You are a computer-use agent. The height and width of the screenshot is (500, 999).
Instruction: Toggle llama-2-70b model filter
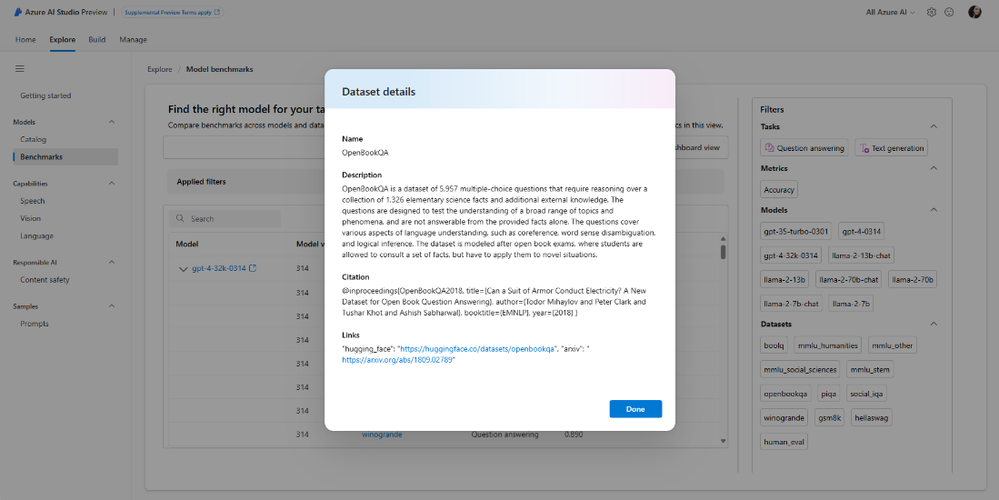coord(912,280)
